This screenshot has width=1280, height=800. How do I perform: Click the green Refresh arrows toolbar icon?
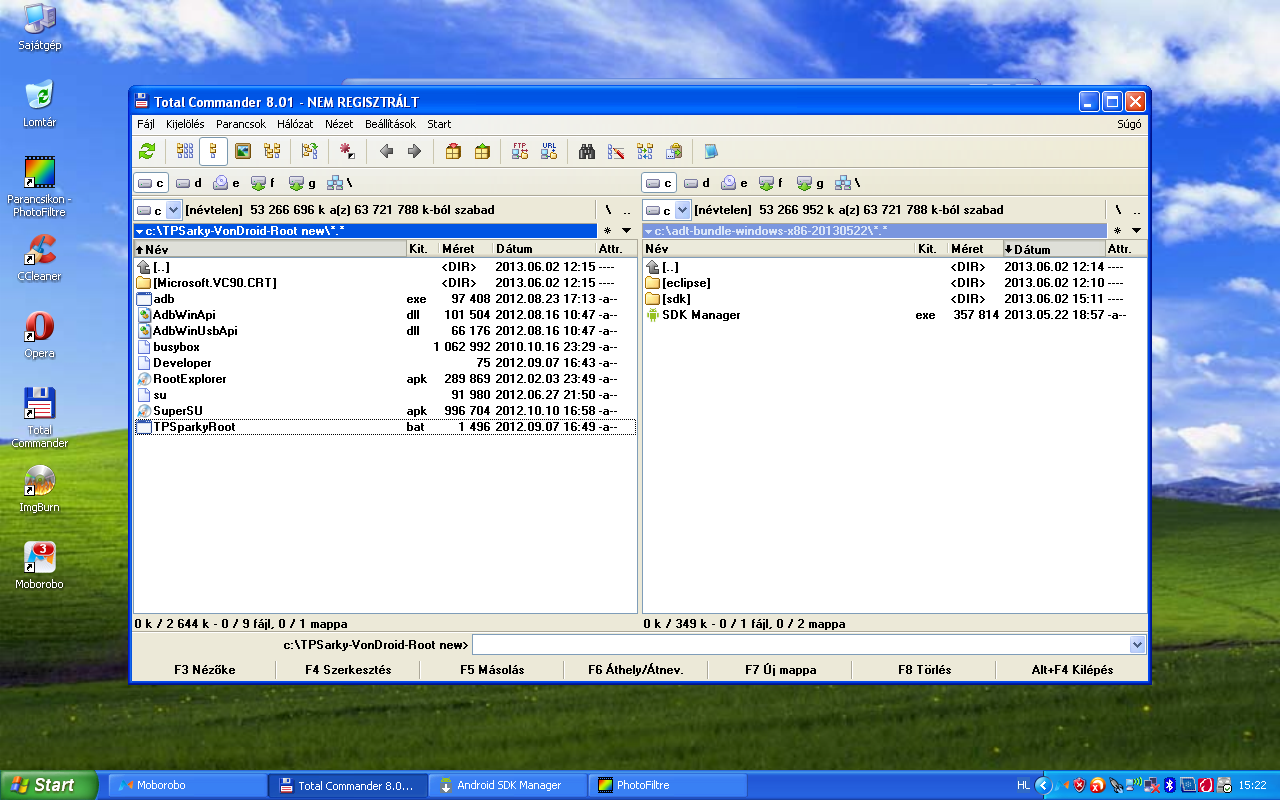click(147, 151)
